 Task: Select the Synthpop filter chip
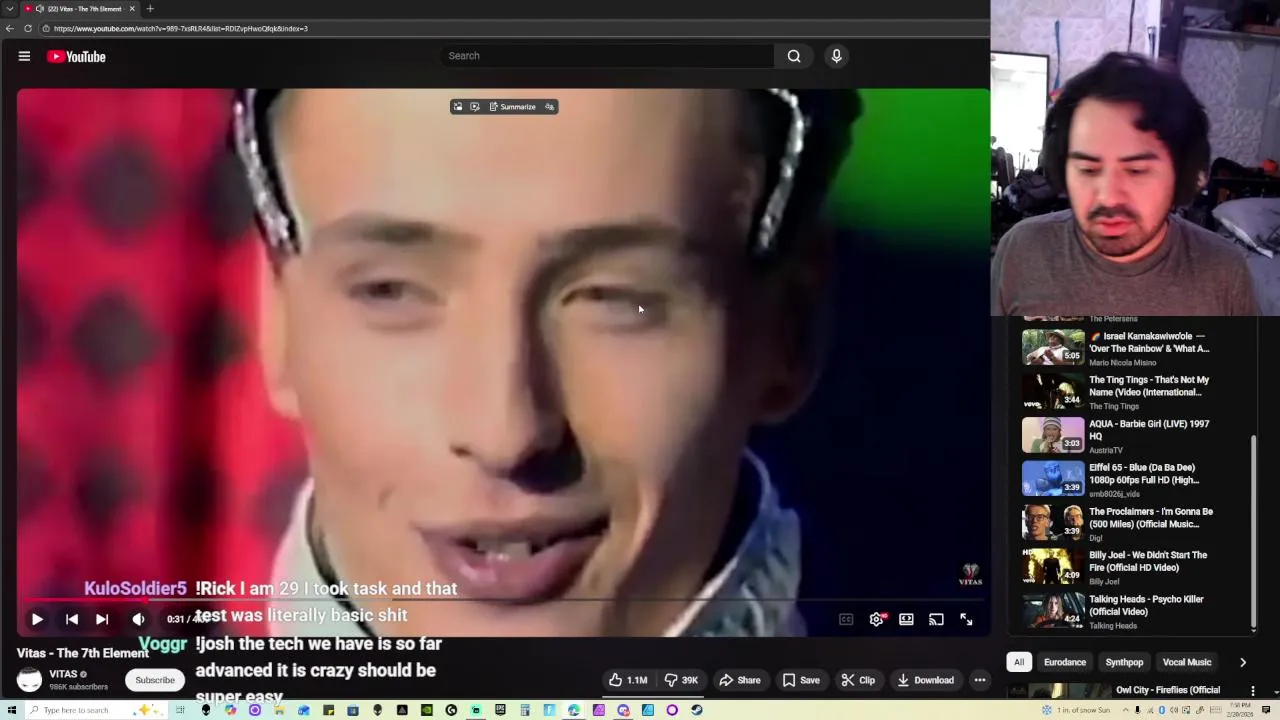tap(1124, 662)
